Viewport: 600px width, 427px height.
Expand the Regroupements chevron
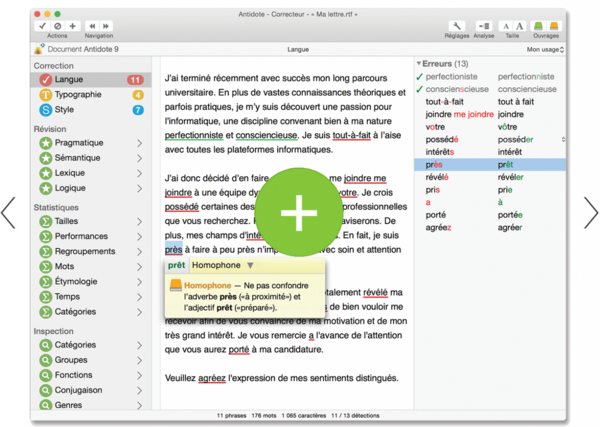[140, 252]
